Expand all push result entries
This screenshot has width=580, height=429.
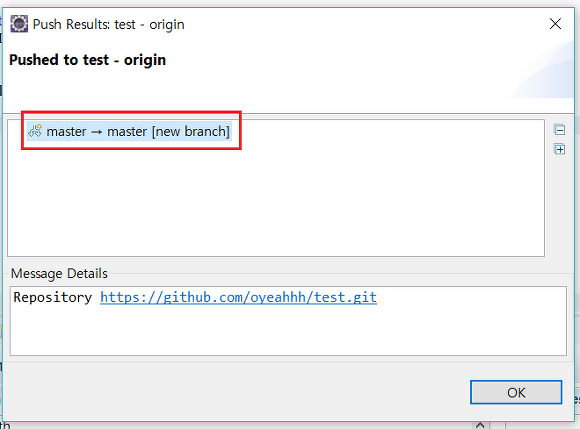point(559,149)
